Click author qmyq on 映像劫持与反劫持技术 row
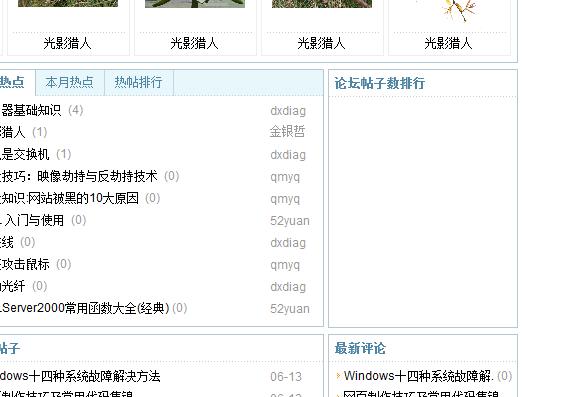This screenshot has width=564, height=397. (x=285, y=177)
